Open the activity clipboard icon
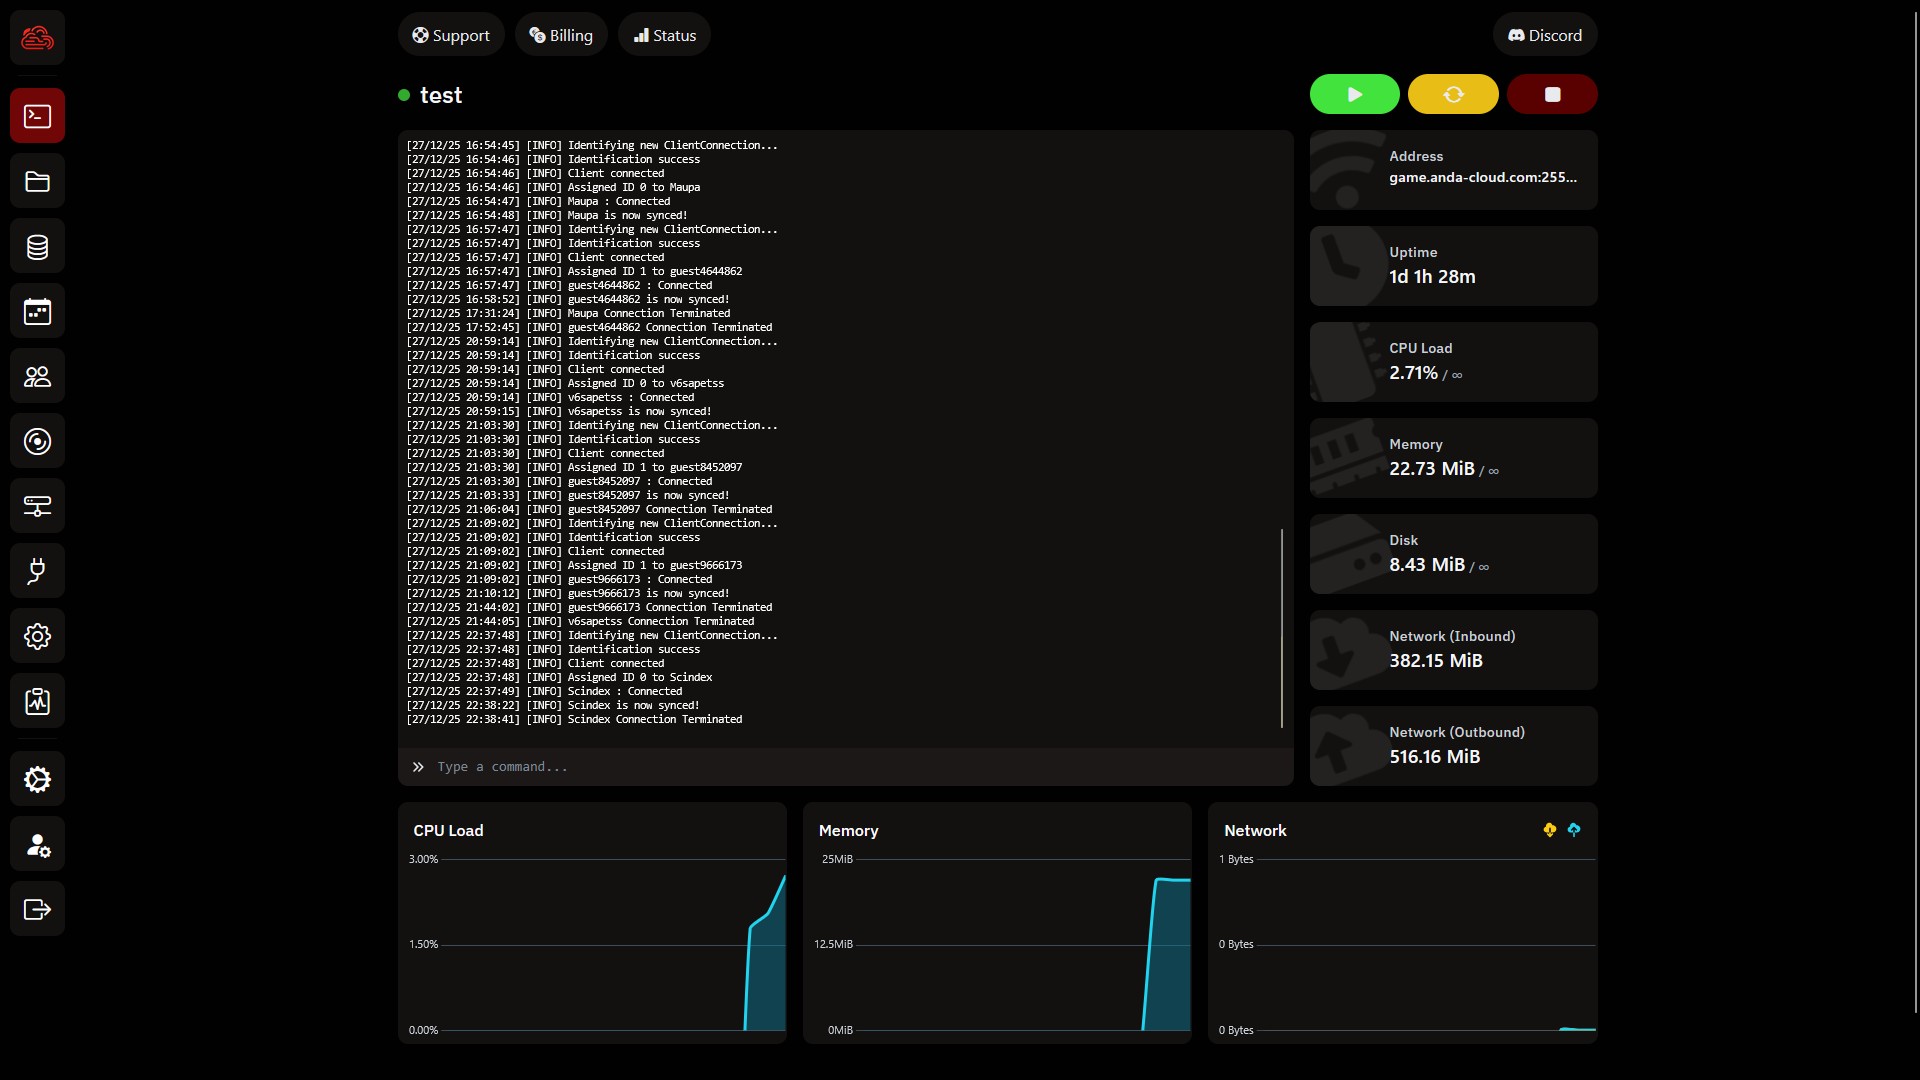 coord(37,702)
